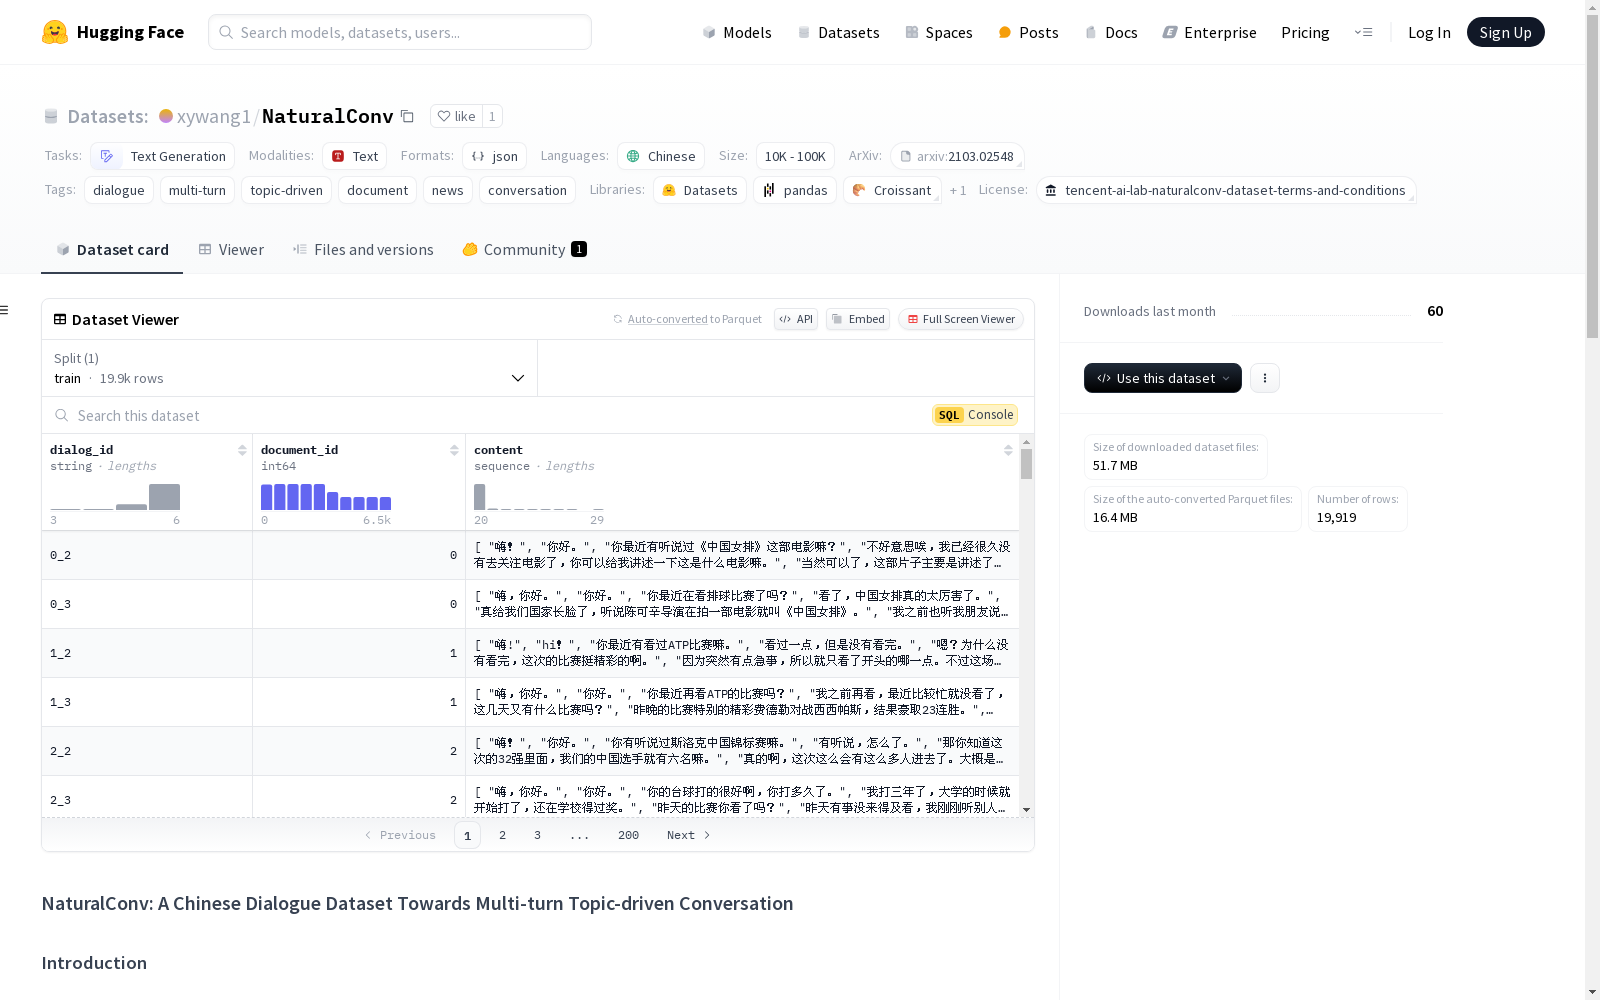Click the content lengths histogram

pyautogui.click(x=539, y=497)
